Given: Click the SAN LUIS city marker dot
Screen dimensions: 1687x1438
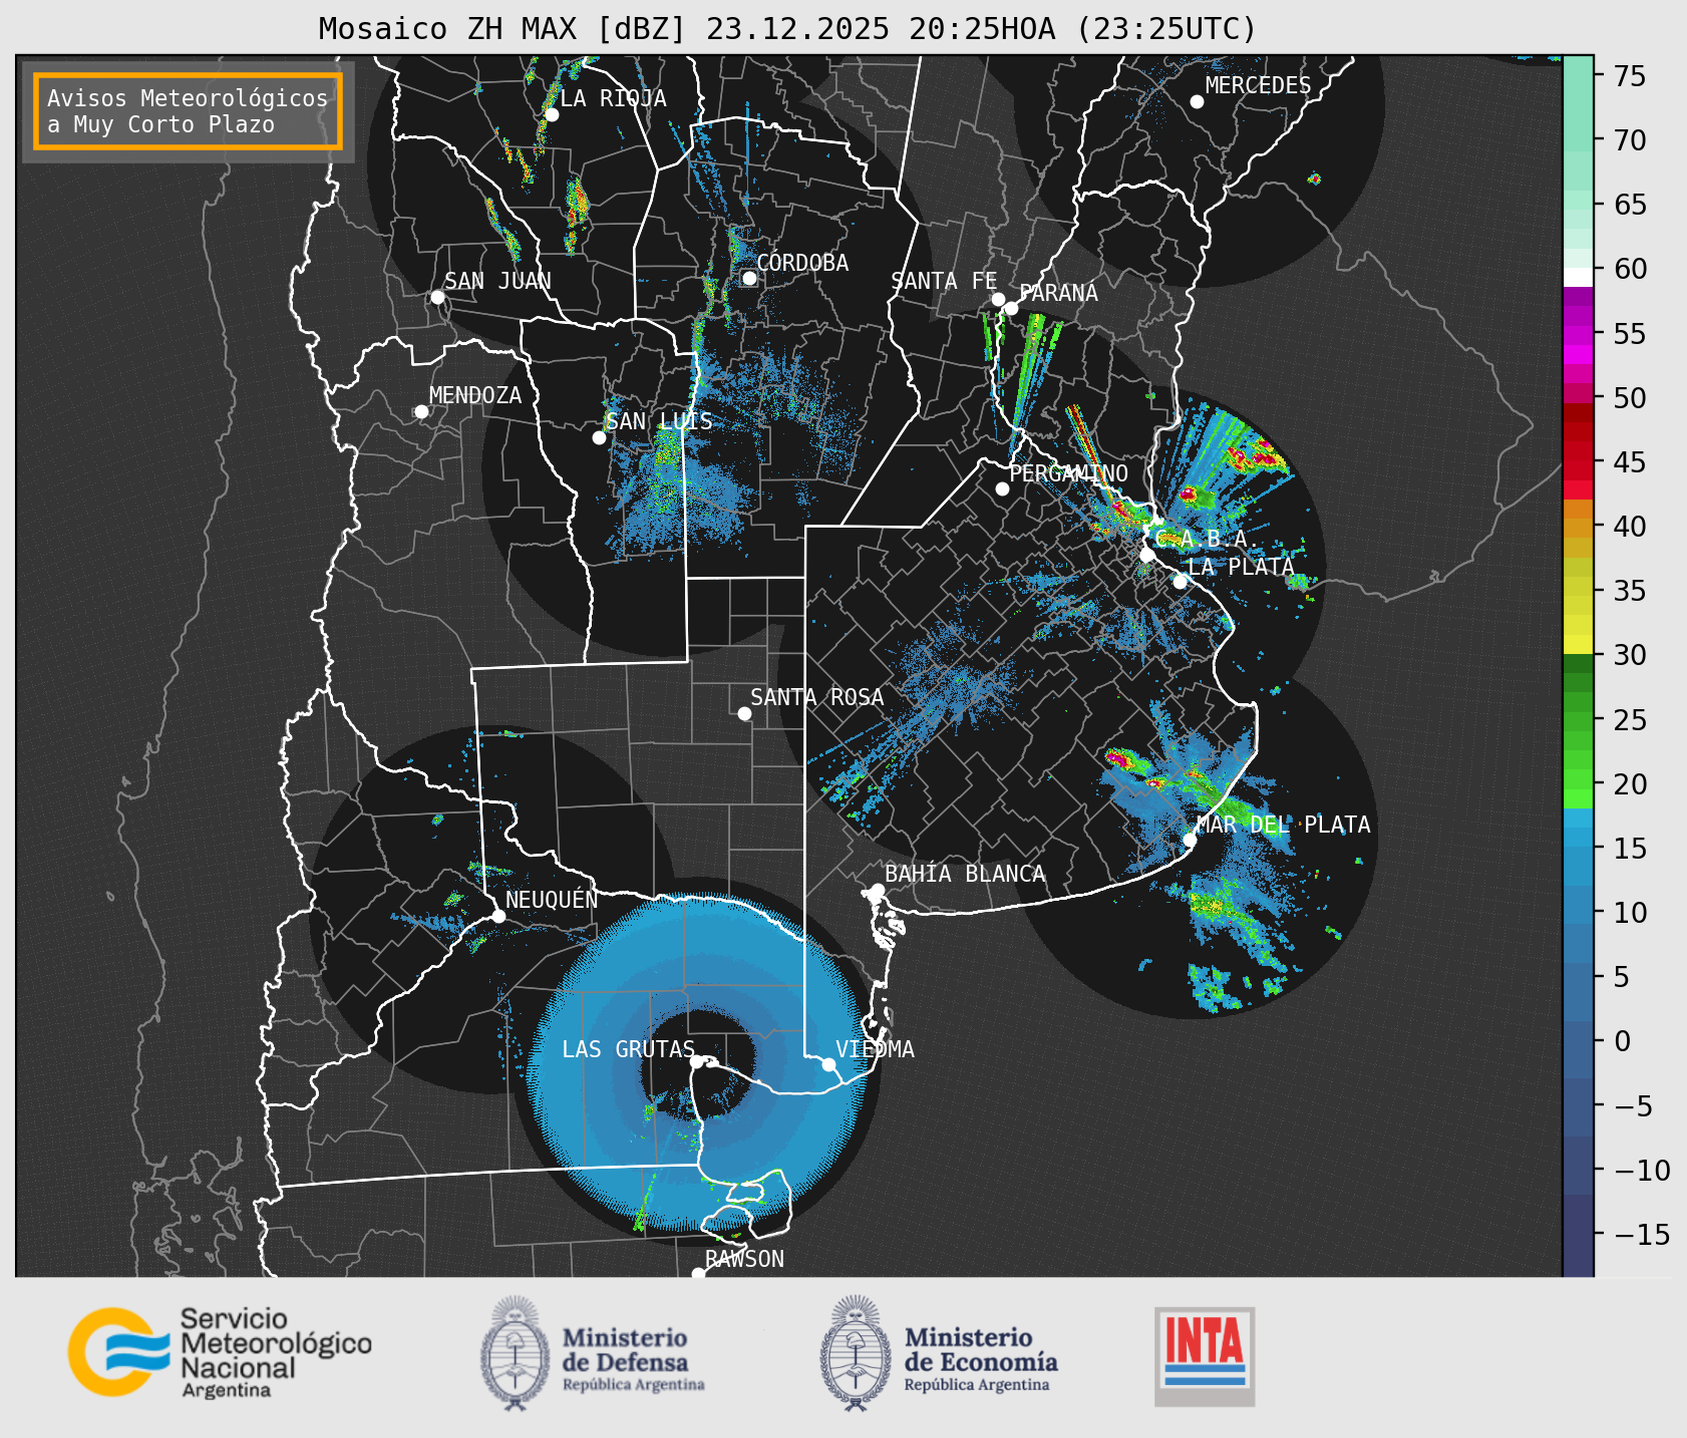Looking at the screenshot, I should click(x=599, y=438).
